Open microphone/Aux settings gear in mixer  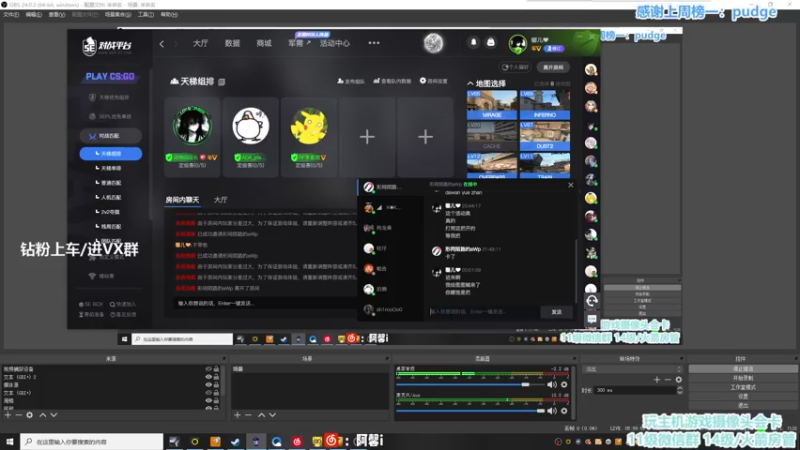pyautogui.click(x=564, y=411)
